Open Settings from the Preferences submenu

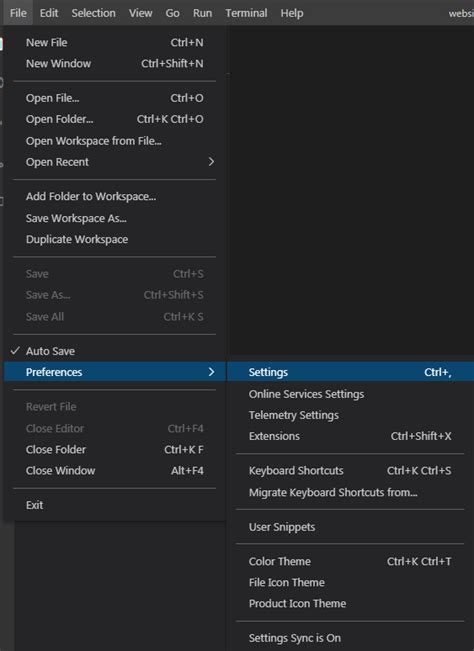(350, 372)
